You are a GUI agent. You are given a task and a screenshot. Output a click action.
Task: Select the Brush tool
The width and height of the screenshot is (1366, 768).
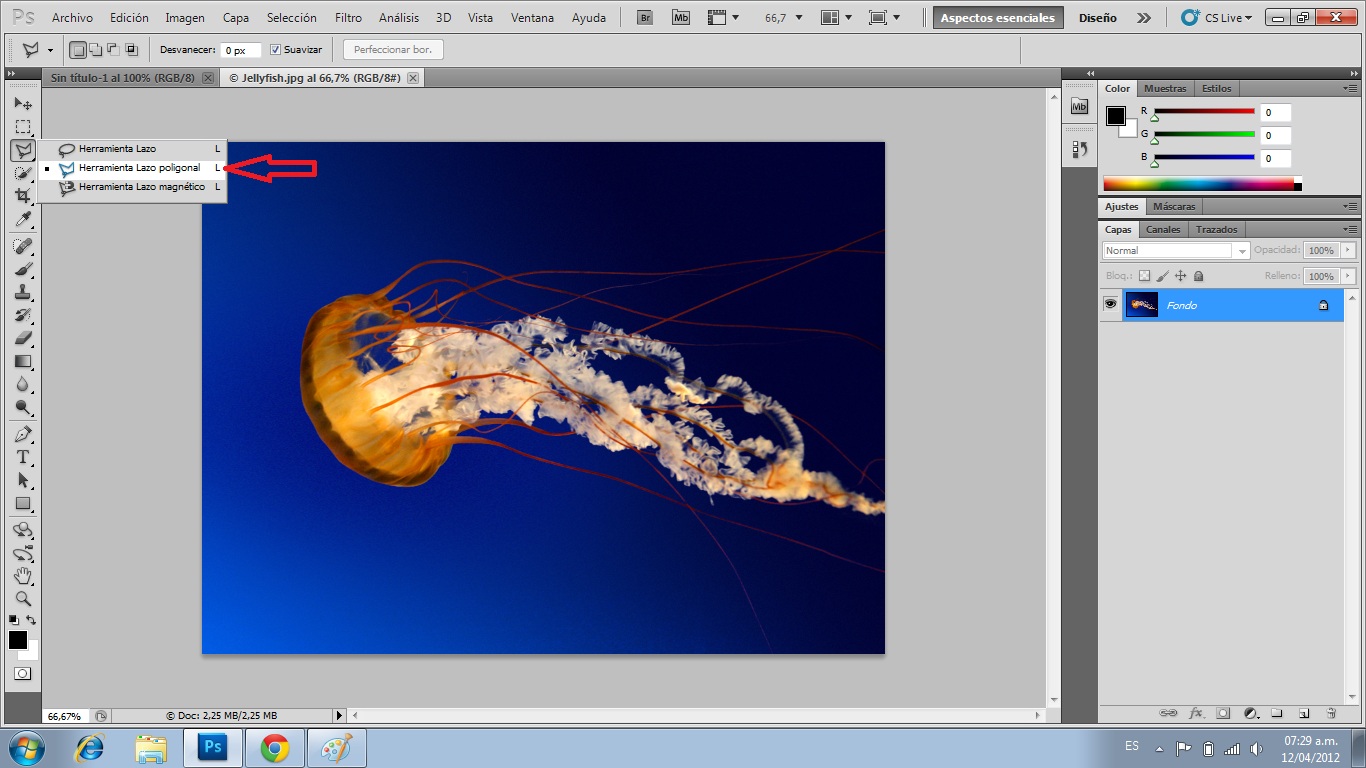coord(22,269)
